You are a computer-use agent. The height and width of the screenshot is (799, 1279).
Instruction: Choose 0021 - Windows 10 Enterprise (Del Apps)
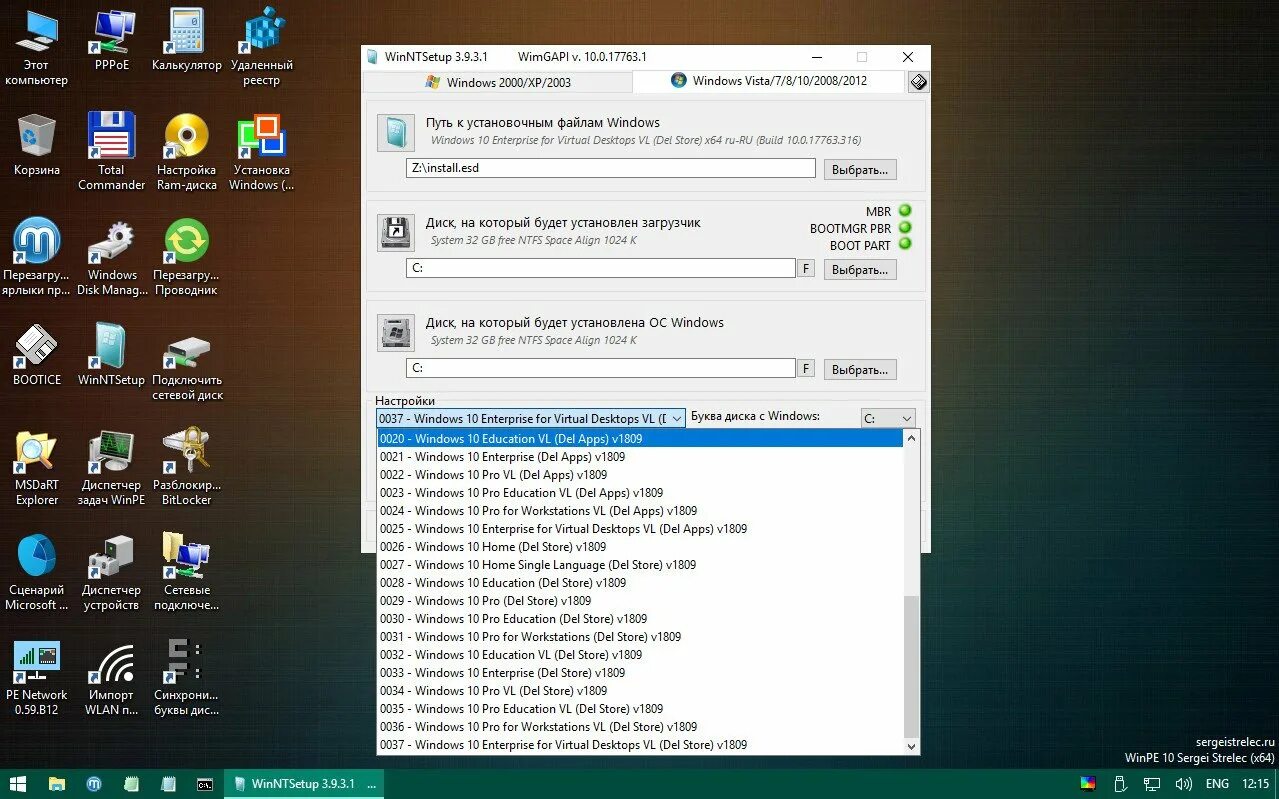(639, 456)
